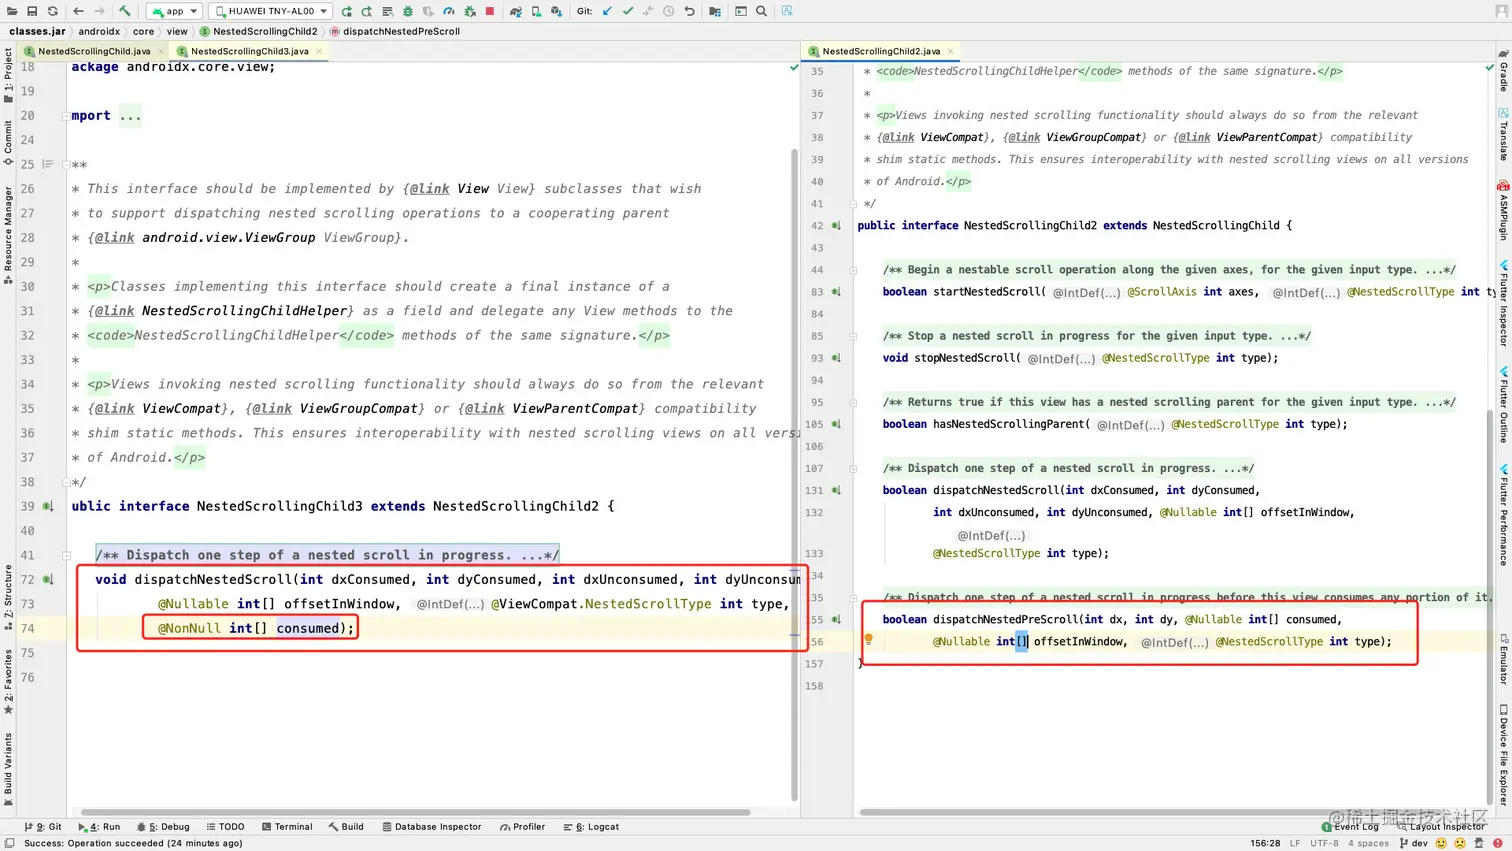Navigate back using the left arrow
This screenshot has width=1512, height=851.
(78, 11)
